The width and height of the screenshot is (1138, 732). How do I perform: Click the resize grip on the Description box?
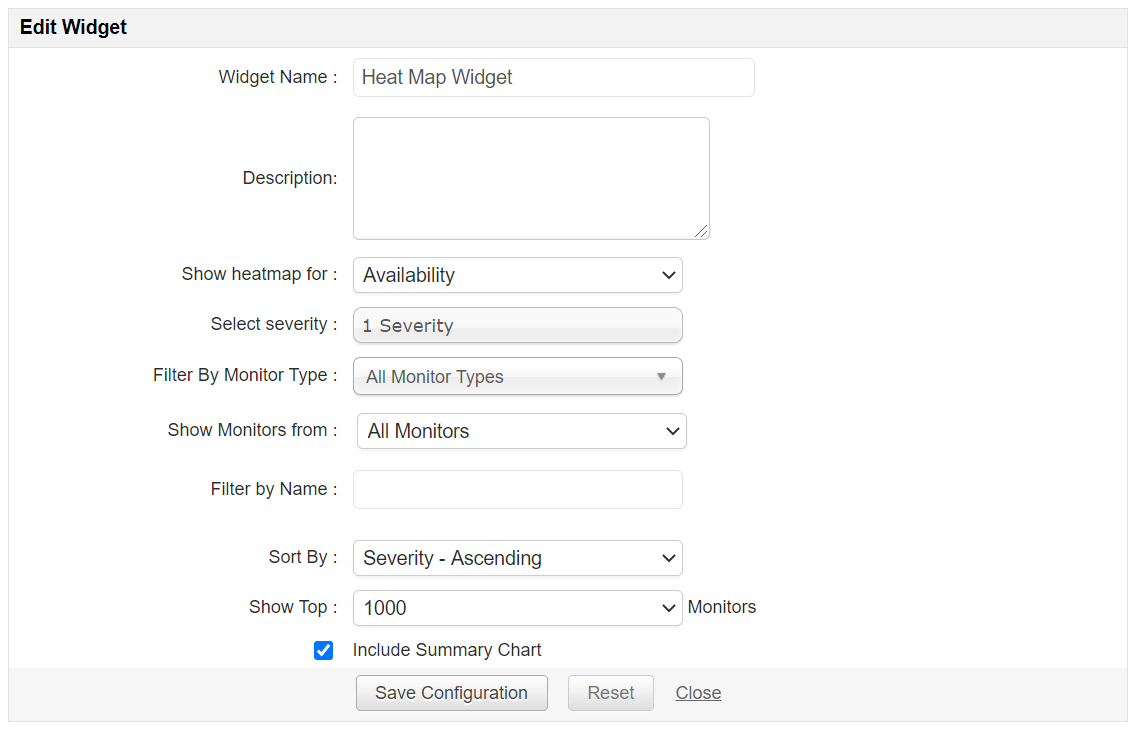pos(703,232)
